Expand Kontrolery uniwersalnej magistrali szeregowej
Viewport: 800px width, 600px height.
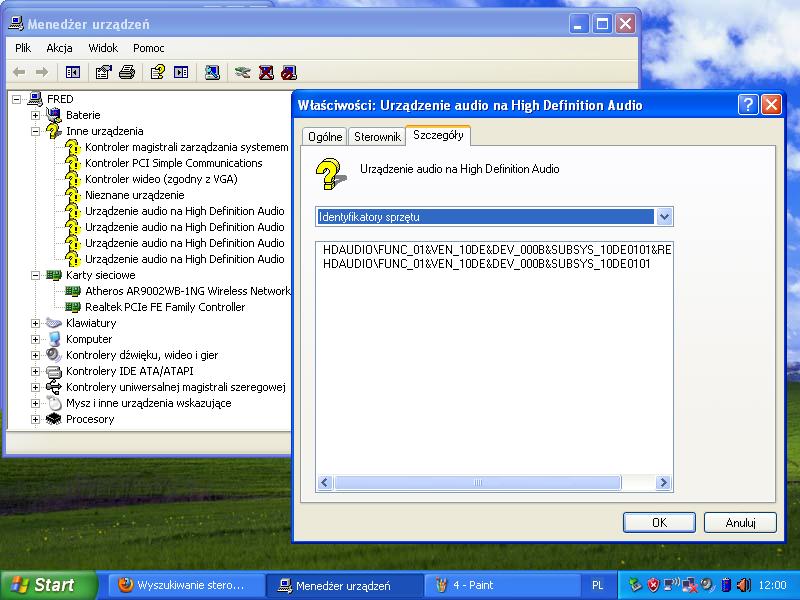click(x=35, y=387)
